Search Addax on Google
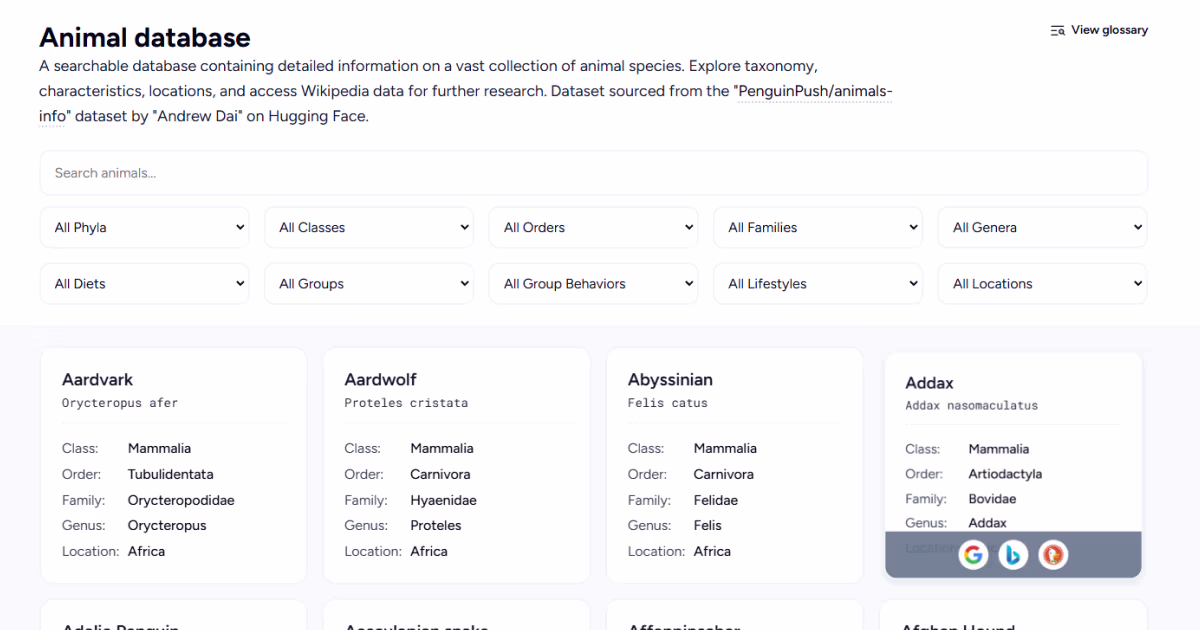Image resolution: width=1200 pixels, height=630 pixels. click(x=973, y=555)
